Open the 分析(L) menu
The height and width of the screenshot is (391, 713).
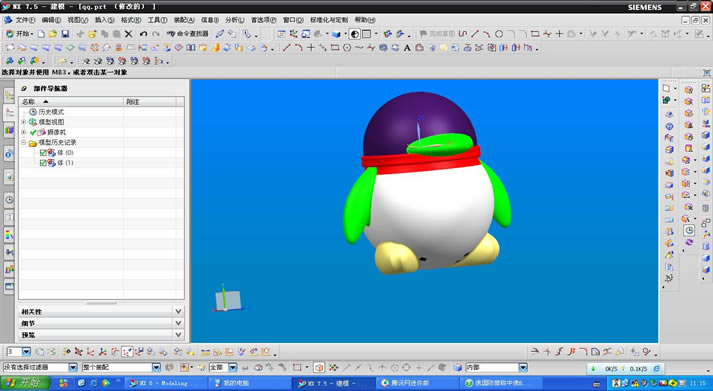pyautogui.click(x=235, y=20)
